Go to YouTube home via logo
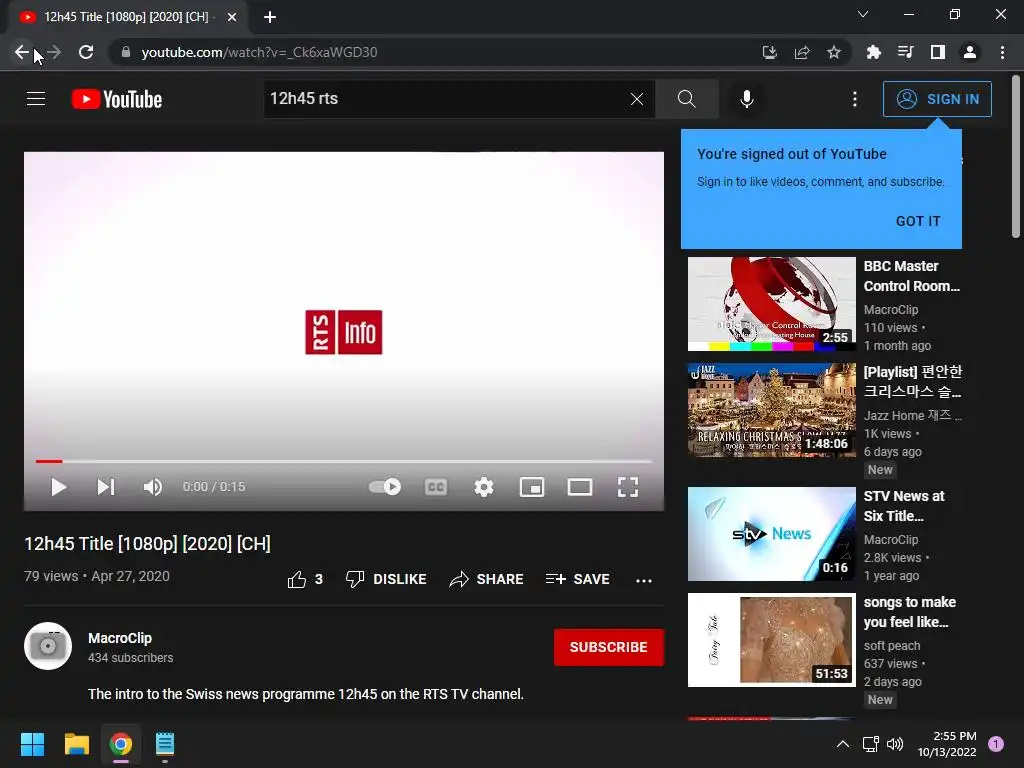 tap(117, 99)
